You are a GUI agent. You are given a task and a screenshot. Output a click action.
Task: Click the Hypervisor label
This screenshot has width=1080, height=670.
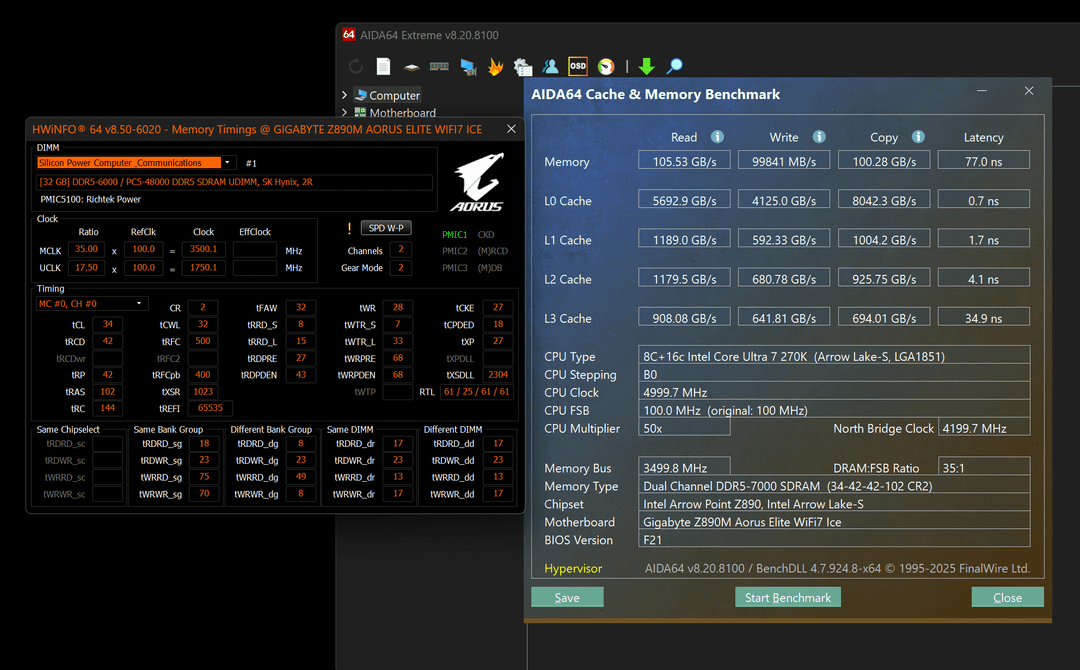point(573,568)
